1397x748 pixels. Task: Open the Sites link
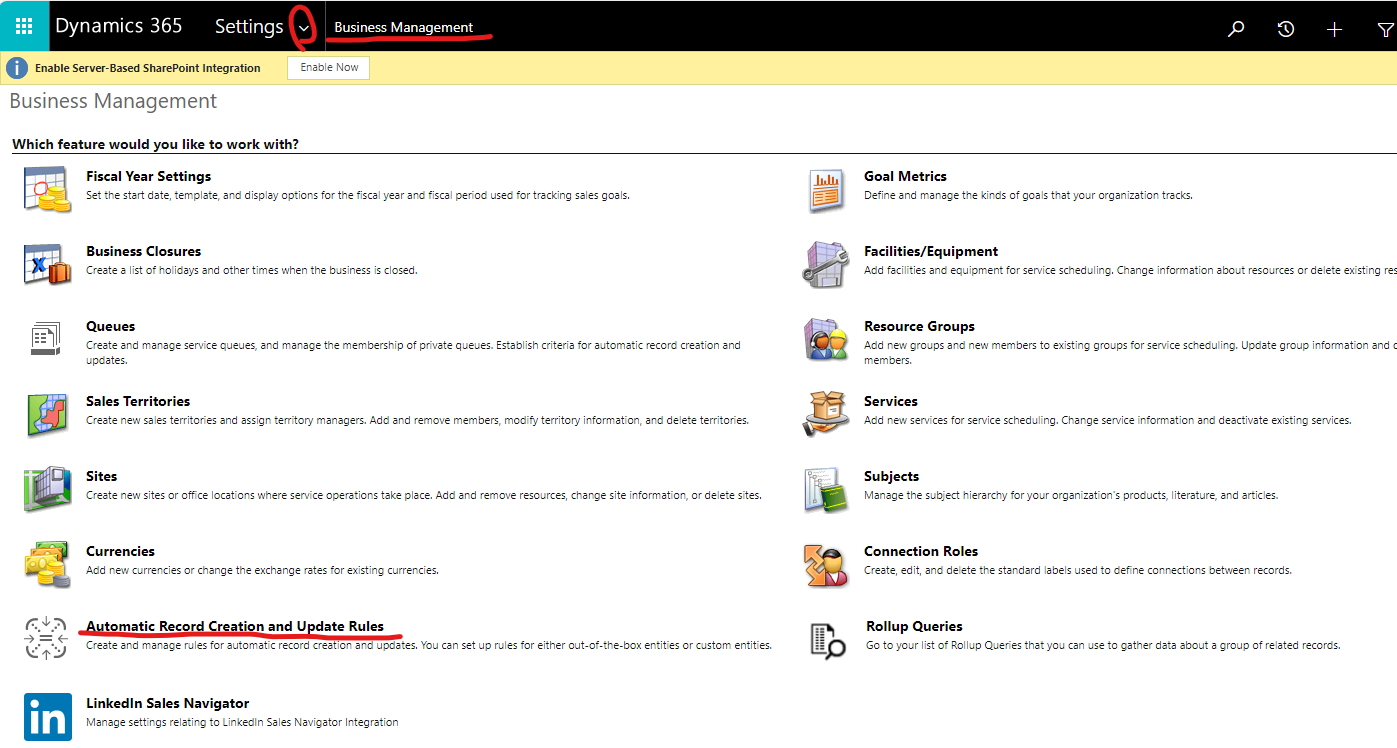tap(102, 476)
